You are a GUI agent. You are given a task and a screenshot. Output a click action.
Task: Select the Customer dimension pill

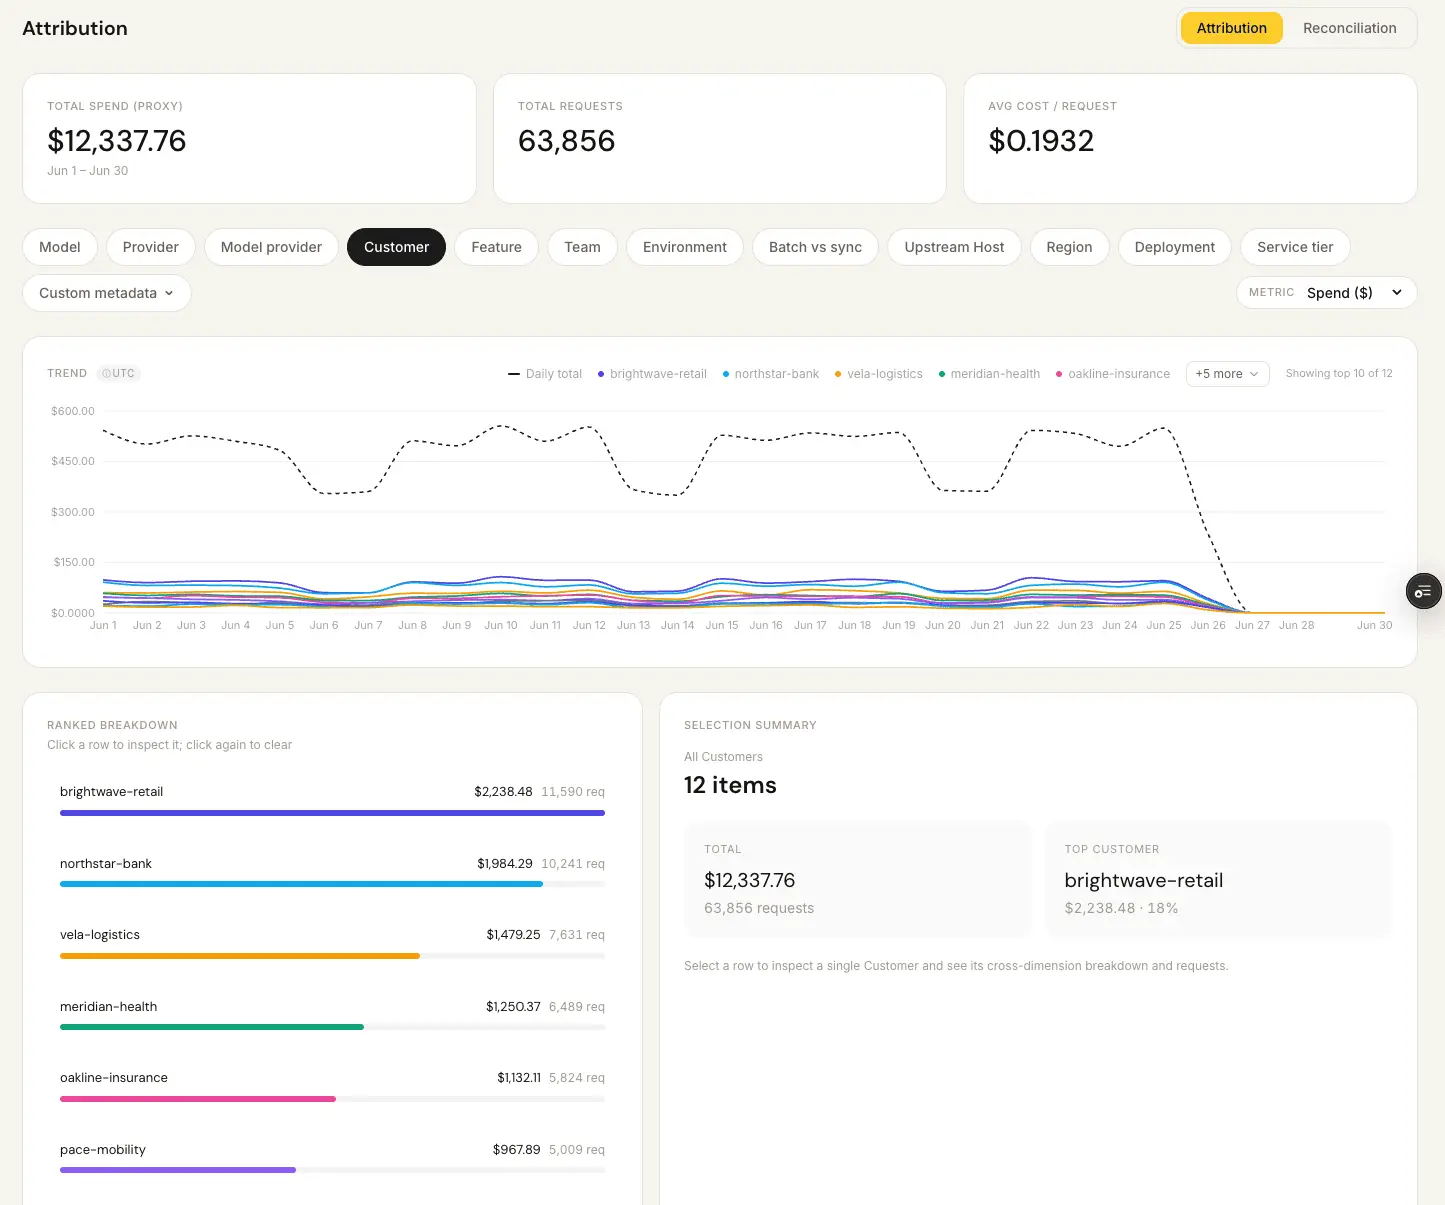point(396,247)
